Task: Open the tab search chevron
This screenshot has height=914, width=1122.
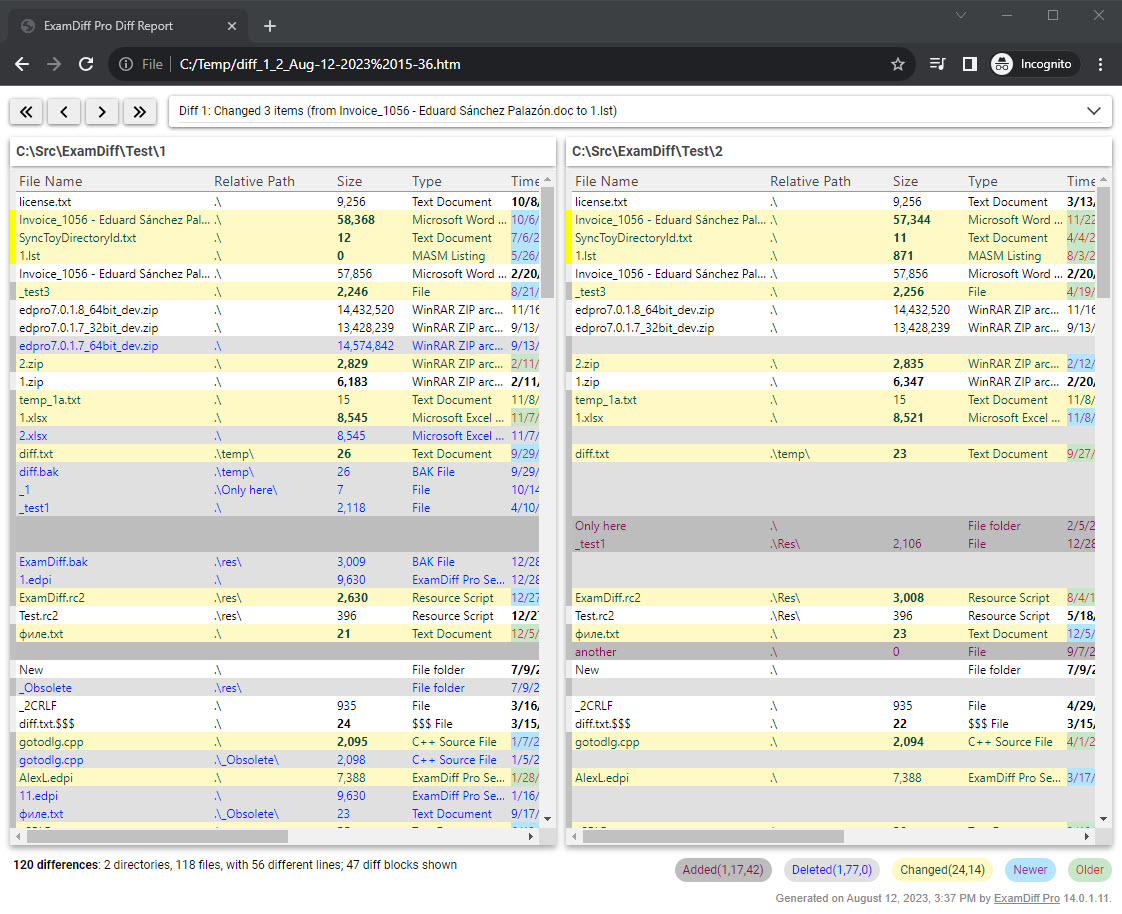Action: pos(961,15)
